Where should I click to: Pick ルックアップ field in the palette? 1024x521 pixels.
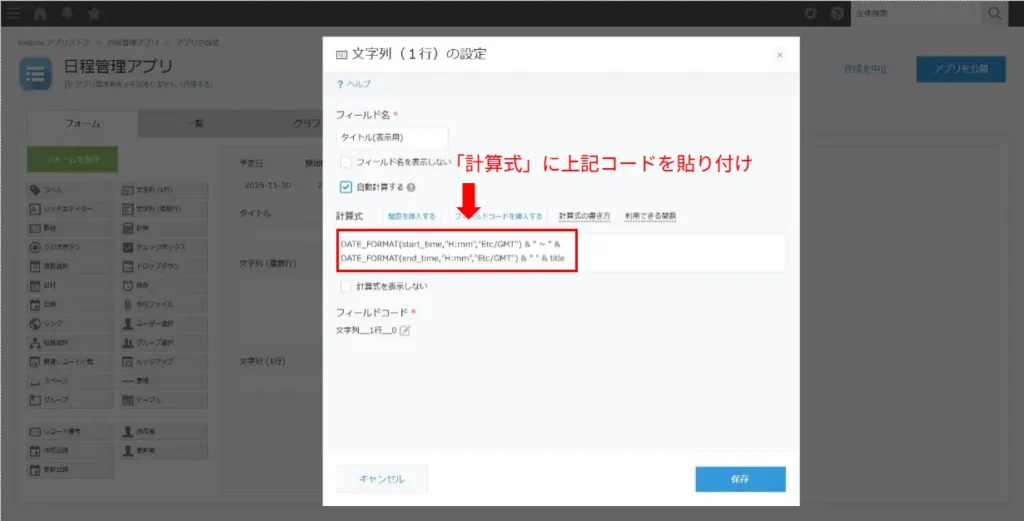[164, 362]
